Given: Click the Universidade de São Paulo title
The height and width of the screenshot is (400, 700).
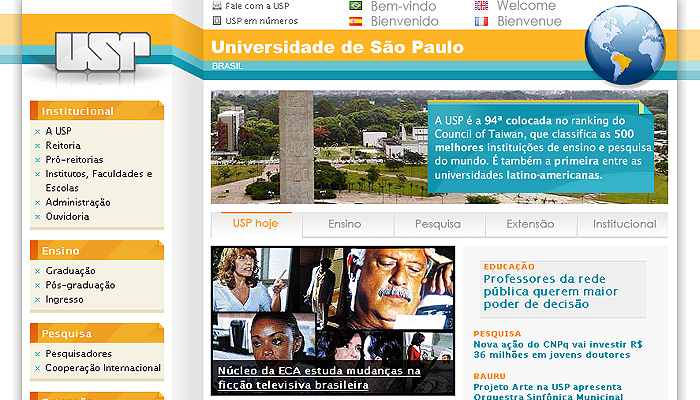Looking at the screenshot, I should [338, 47].
